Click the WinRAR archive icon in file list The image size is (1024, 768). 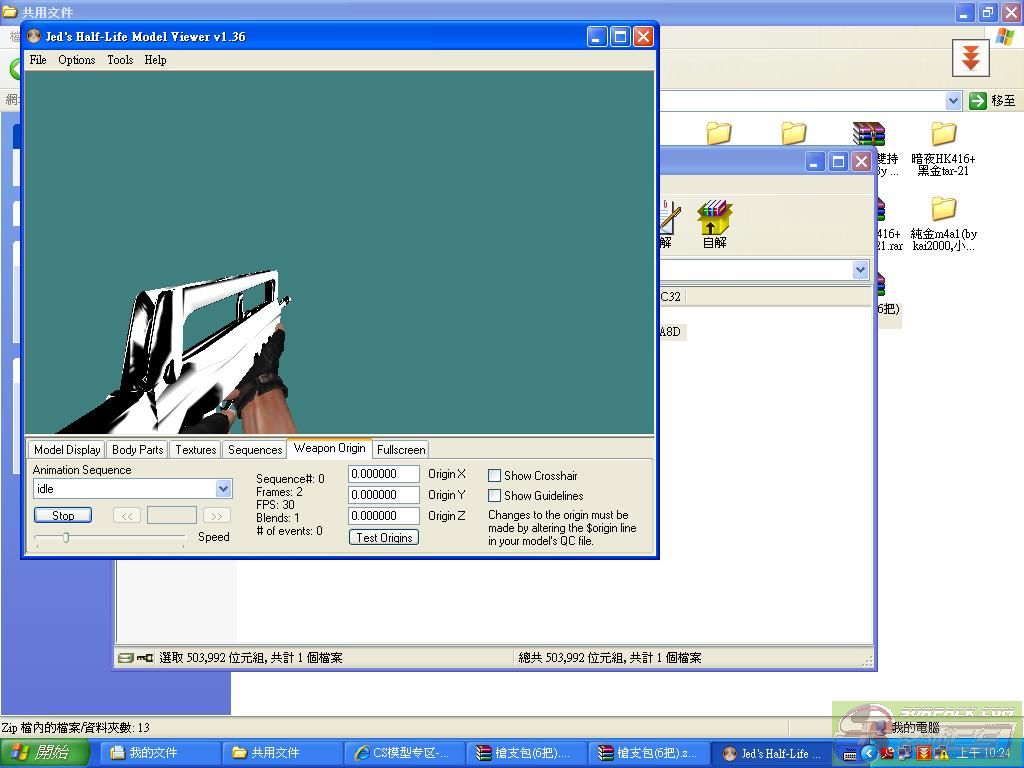(868, 134)
